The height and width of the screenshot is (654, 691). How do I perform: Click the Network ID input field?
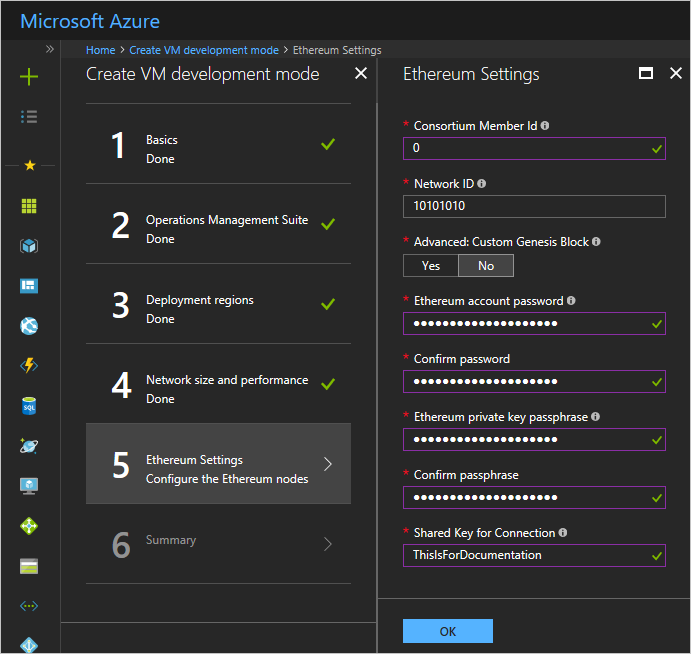(x=534, y=206)
